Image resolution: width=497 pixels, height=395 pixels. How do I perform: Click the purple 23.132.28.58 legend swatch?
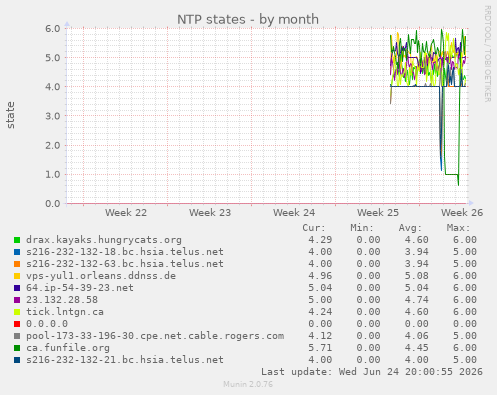coord(17,300)
